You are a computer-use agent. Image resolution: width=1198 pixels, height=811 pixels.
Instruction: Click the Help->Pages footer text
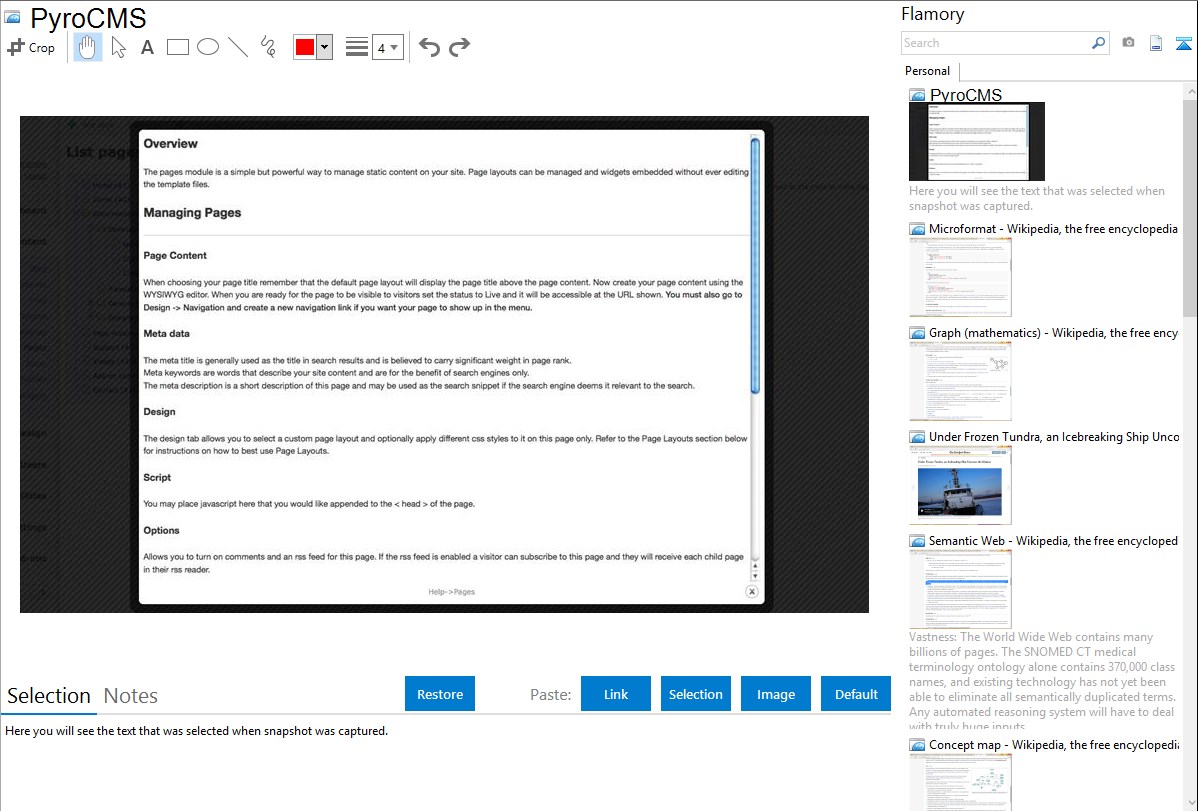452,592
